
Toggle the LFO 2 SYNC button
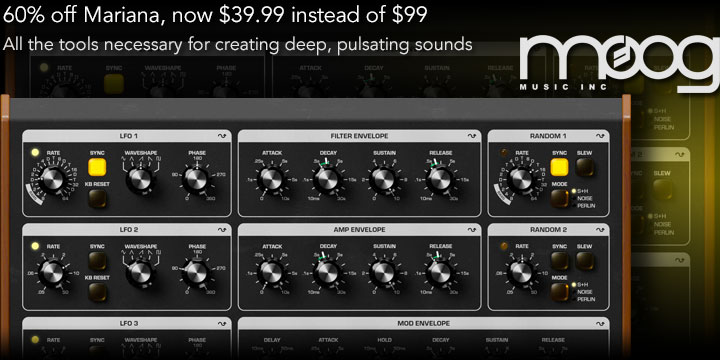click(x=97, y=261)
